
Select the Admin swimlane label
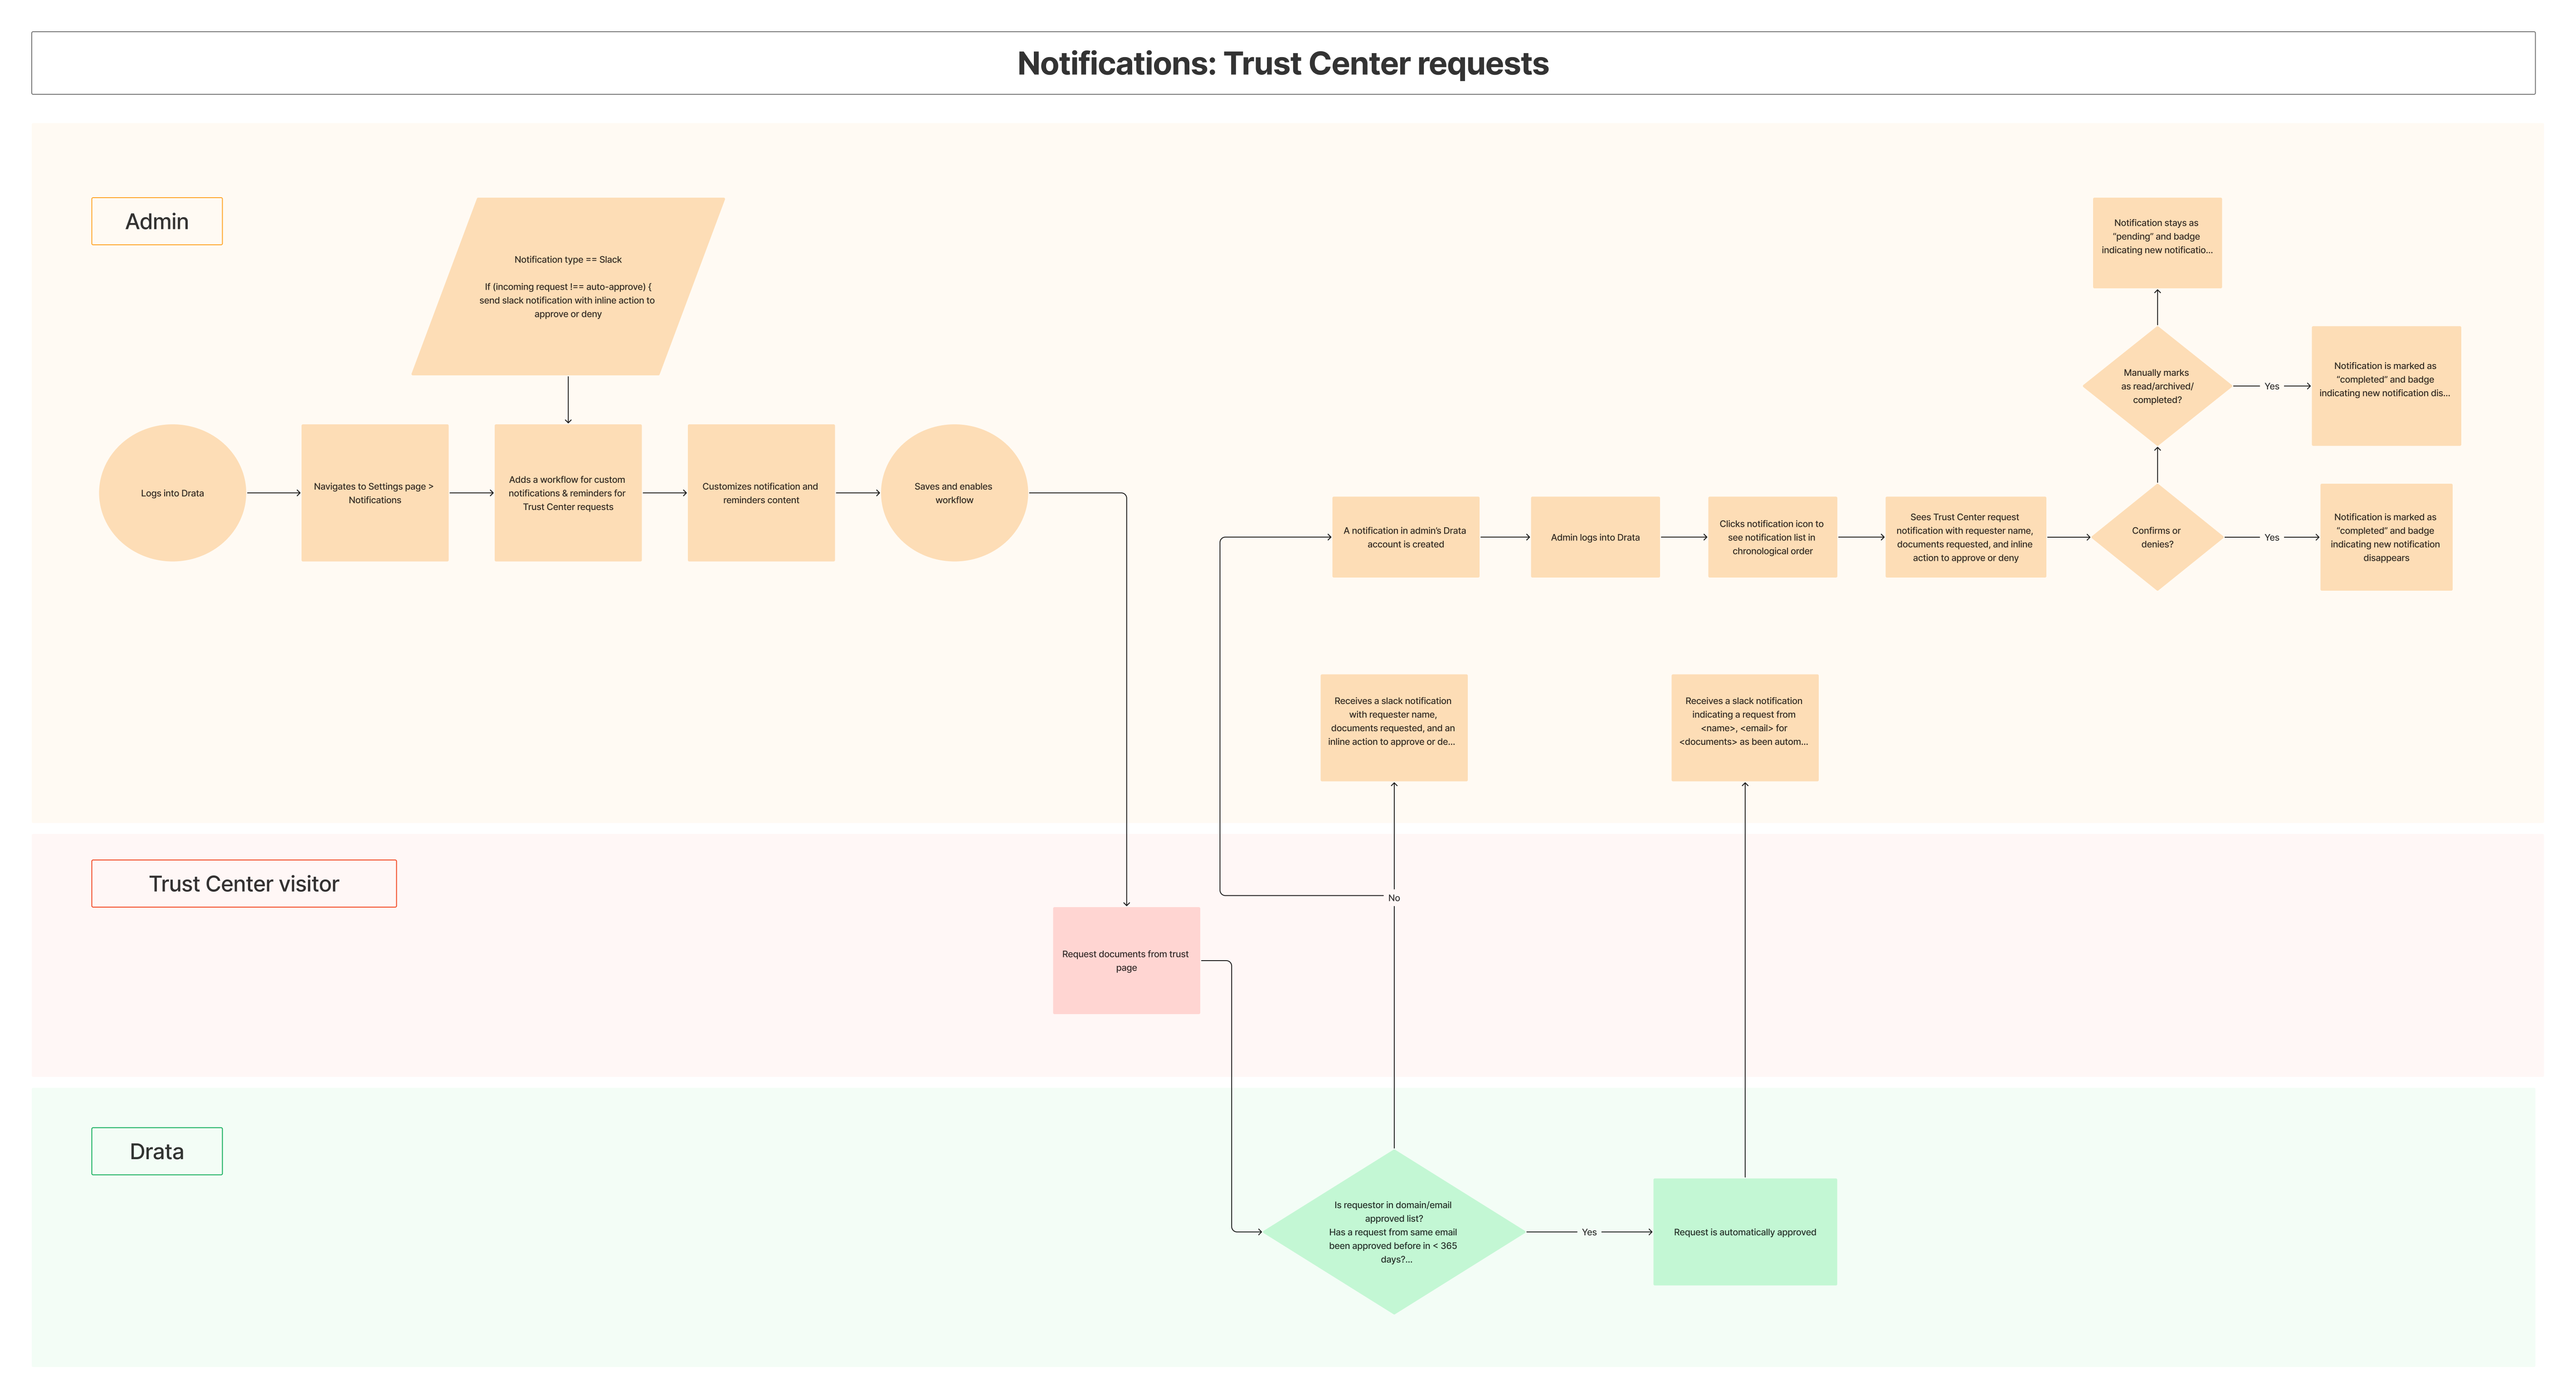(156, 221)
